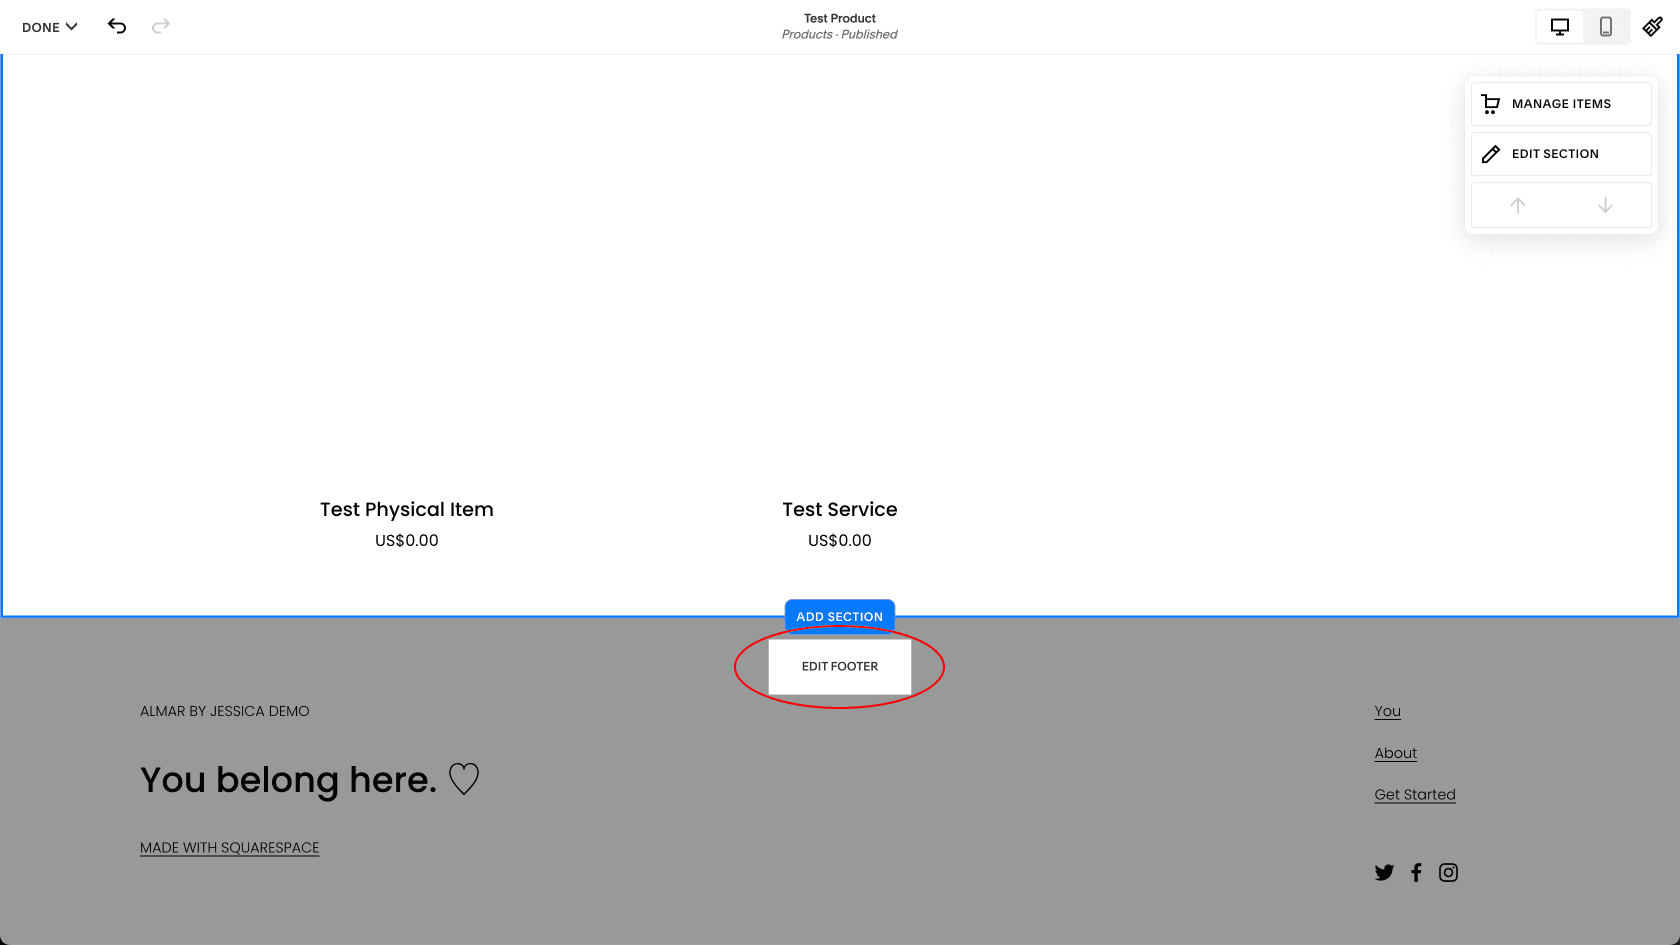
Task: Select the Test Physical Item product
Action: (406, 510)
